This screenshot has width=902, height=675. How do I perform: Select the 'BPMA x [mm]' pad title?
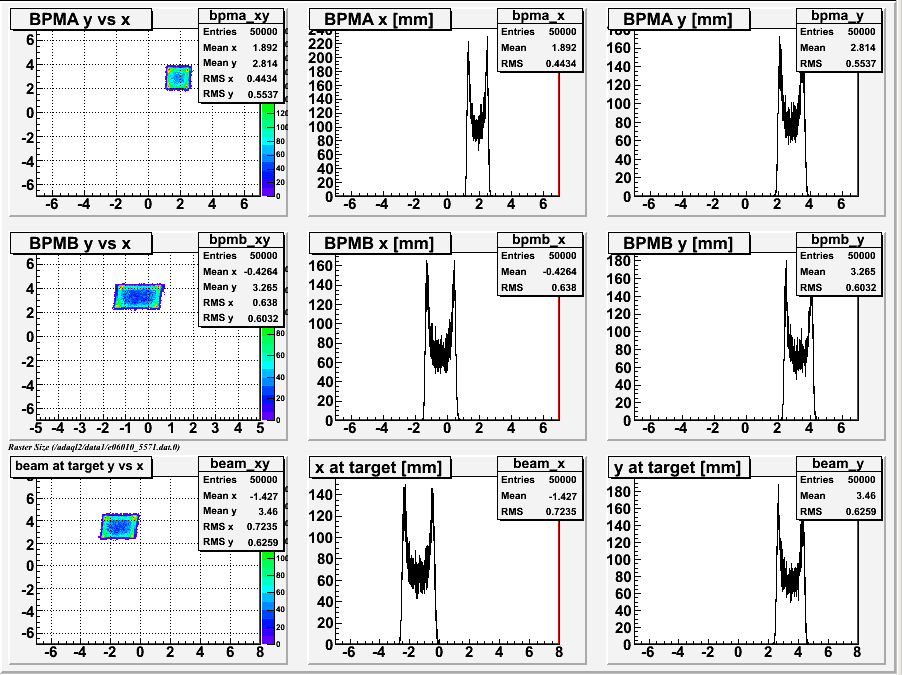[380, 19]
